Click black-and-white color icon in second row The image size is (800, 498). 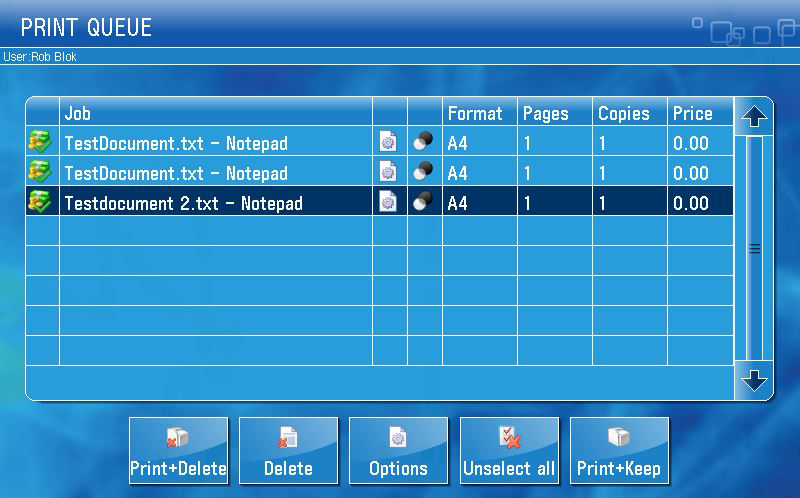[423, 173]
